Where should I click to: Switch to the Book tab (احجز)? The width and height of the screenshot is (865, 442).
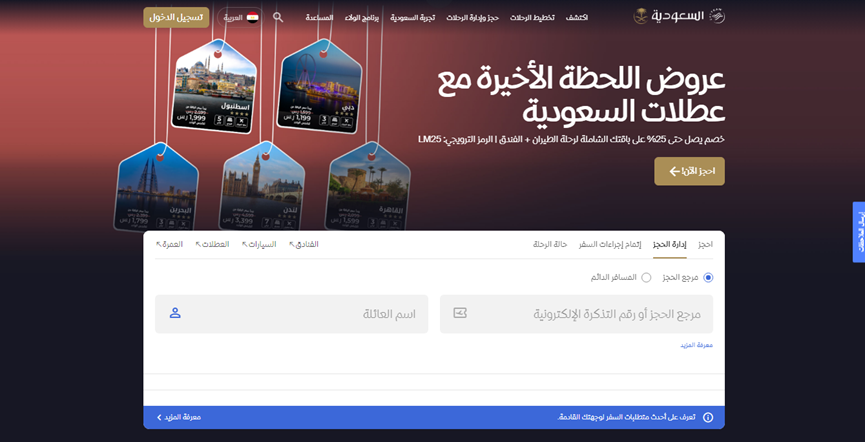(x=706, y=244)
